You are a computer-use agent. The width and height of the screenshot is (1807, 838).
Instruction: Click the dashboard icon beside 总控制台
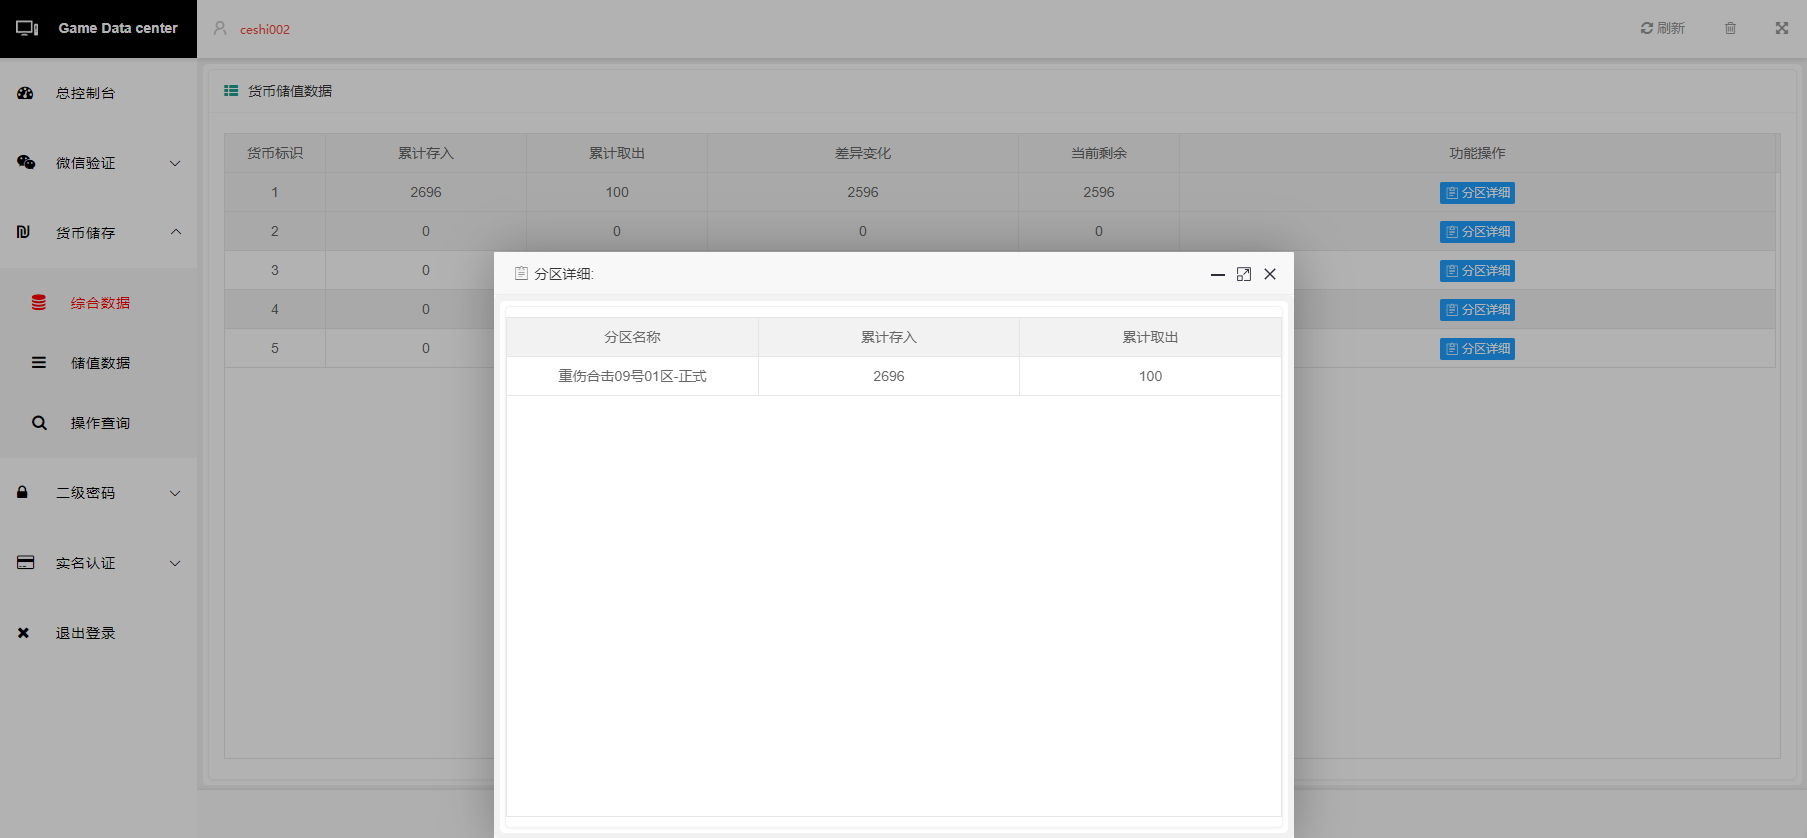tap(25, 93)
